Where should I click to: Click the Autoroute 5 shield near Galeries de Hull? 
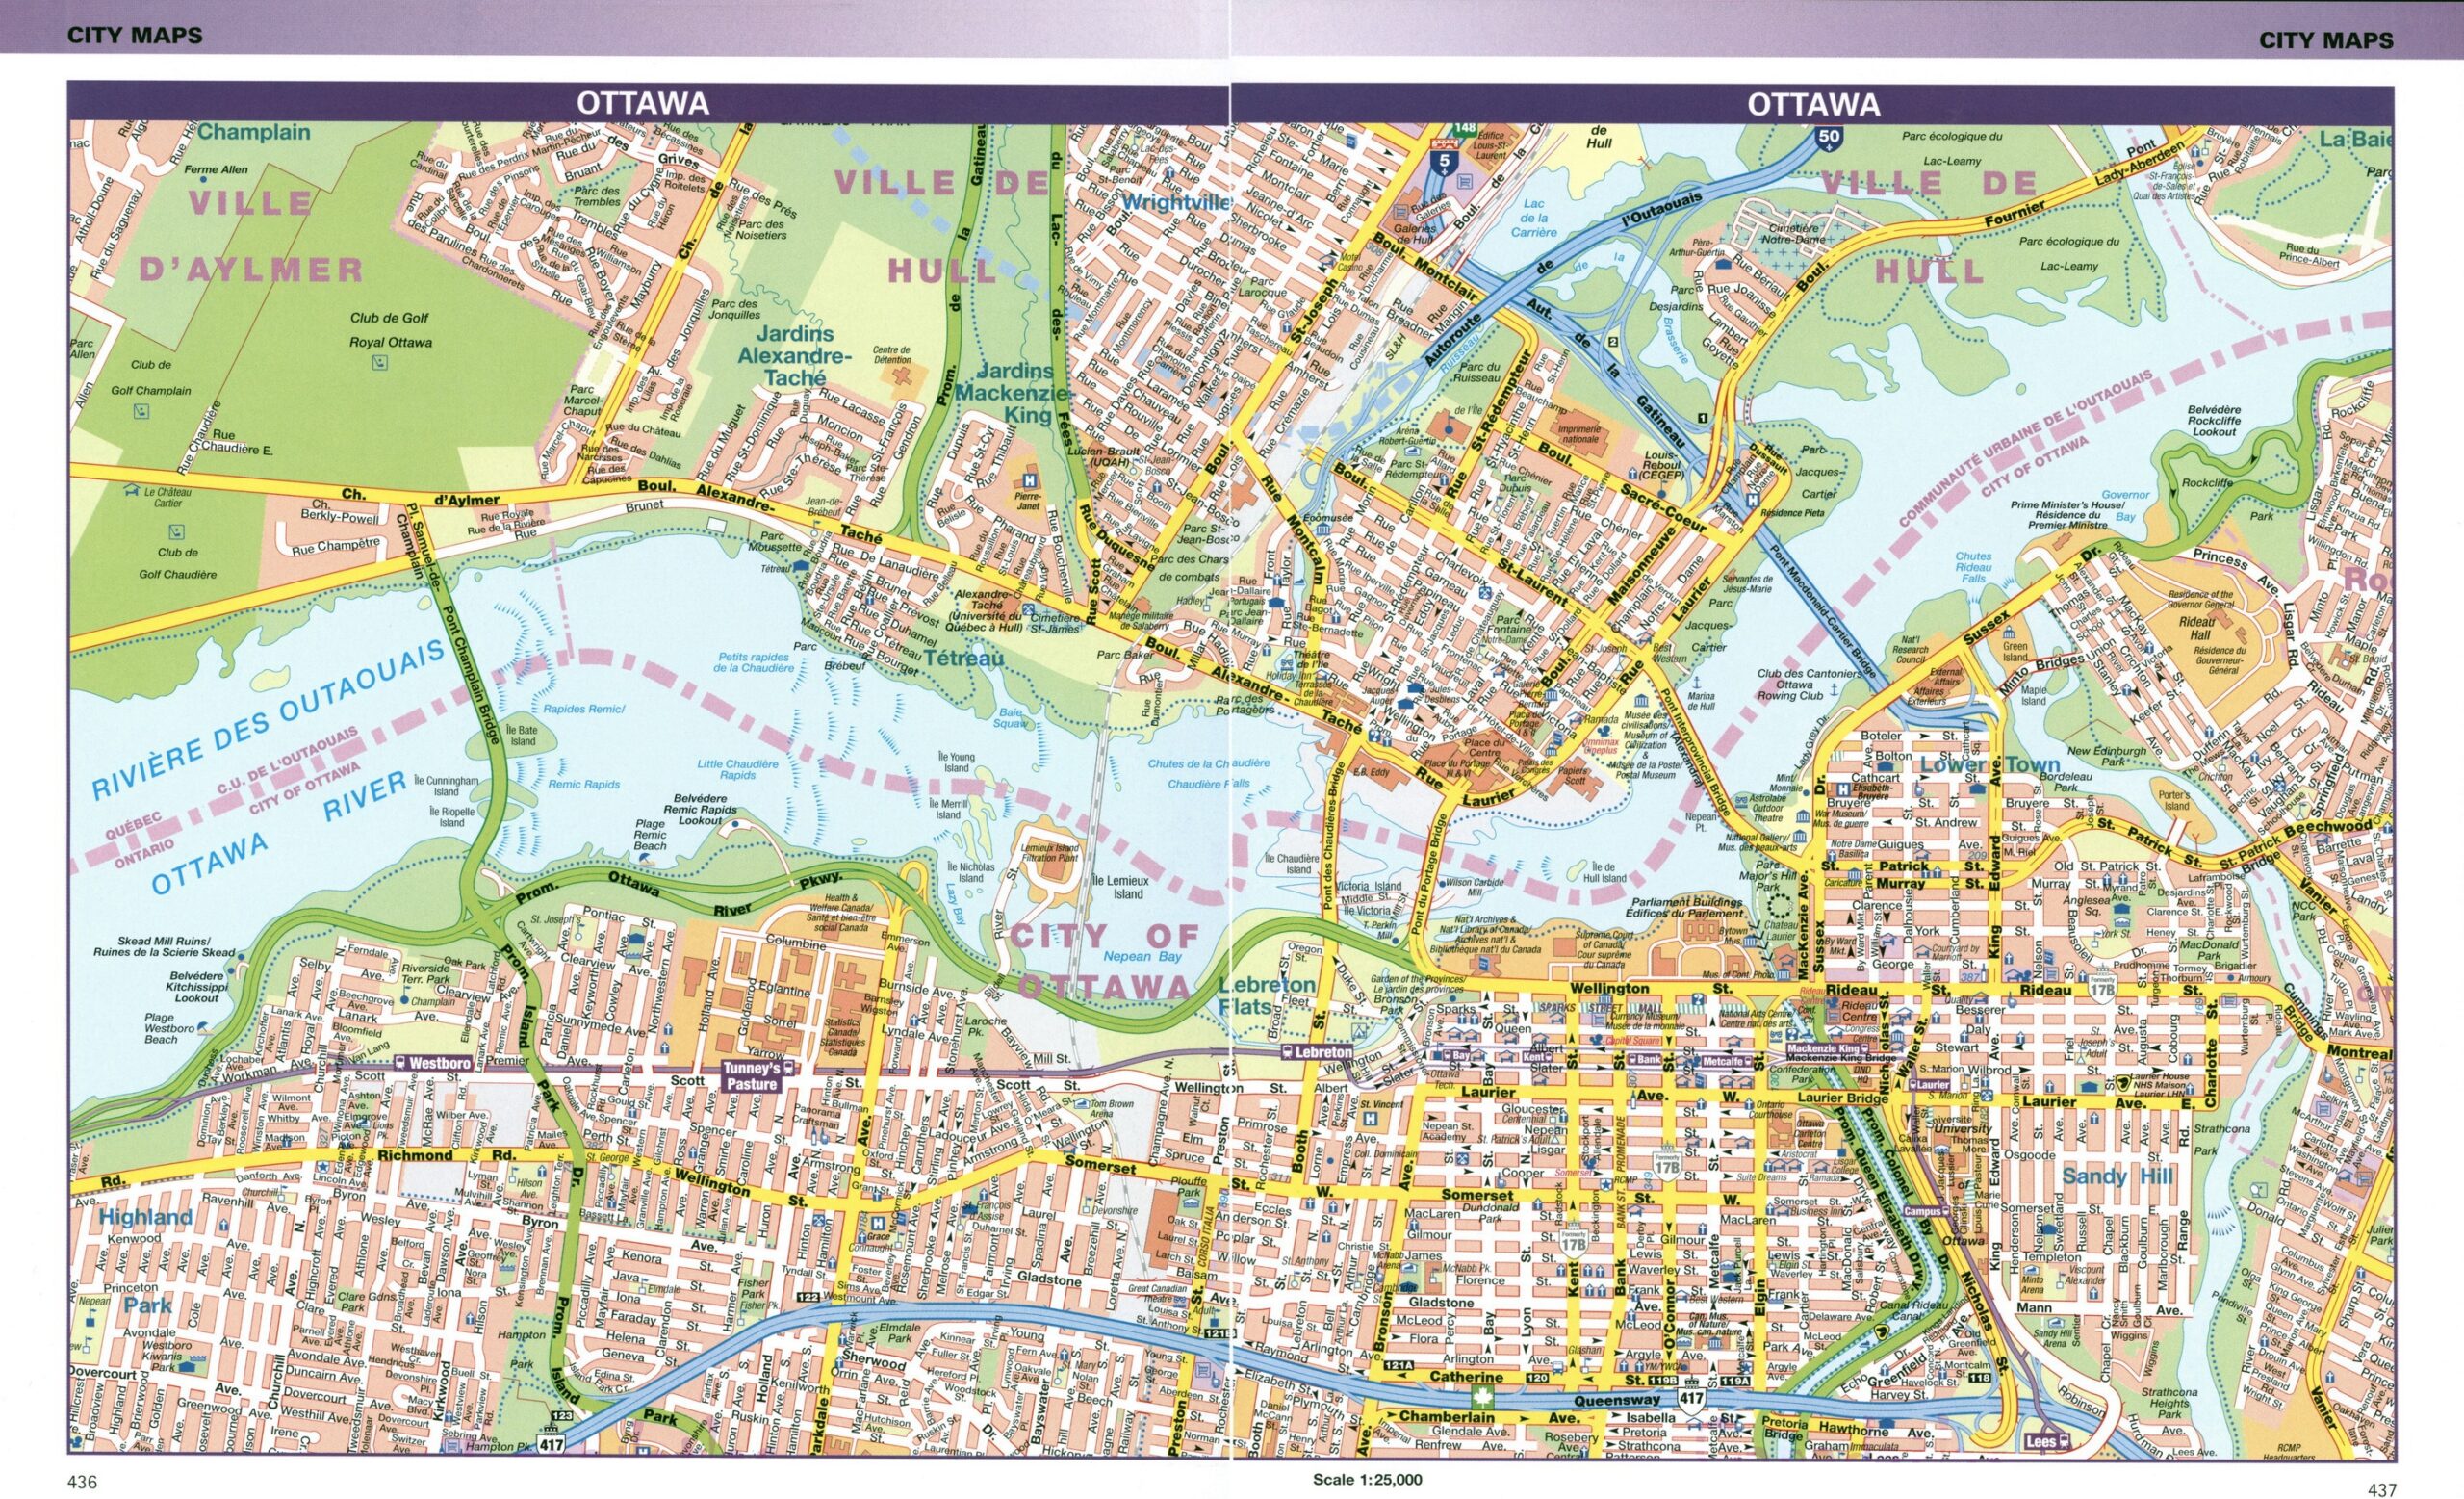[x=1445, y=164]
